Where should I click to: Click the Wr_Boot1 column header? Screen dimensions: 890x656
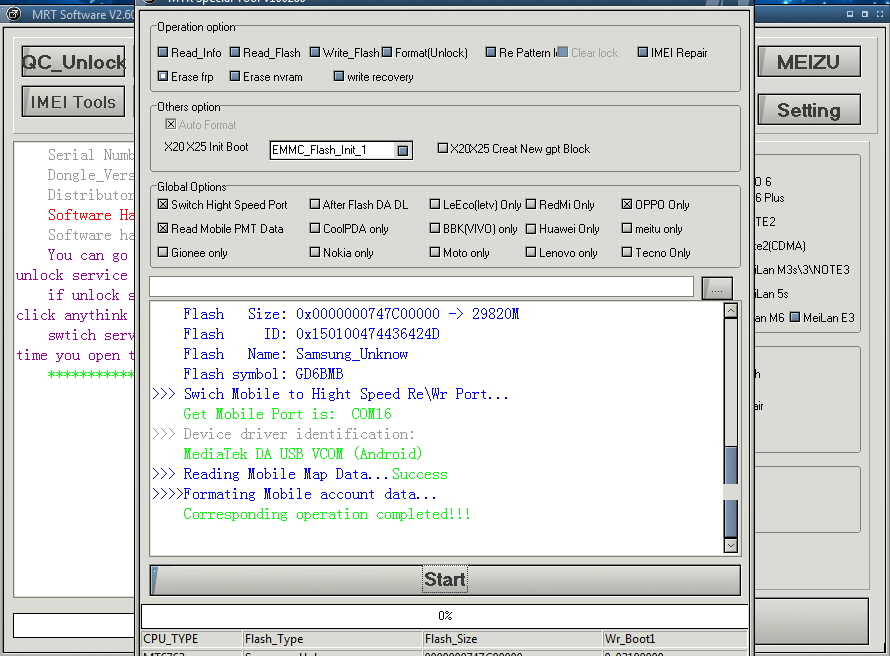click(675, 639)
